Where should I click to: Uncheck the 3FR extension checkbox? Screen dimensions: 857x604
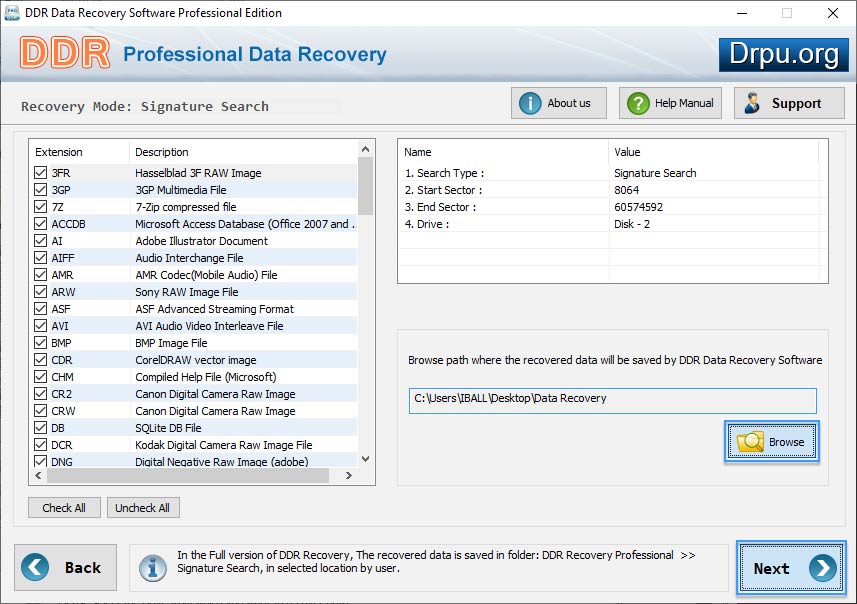tap(40, 173)
